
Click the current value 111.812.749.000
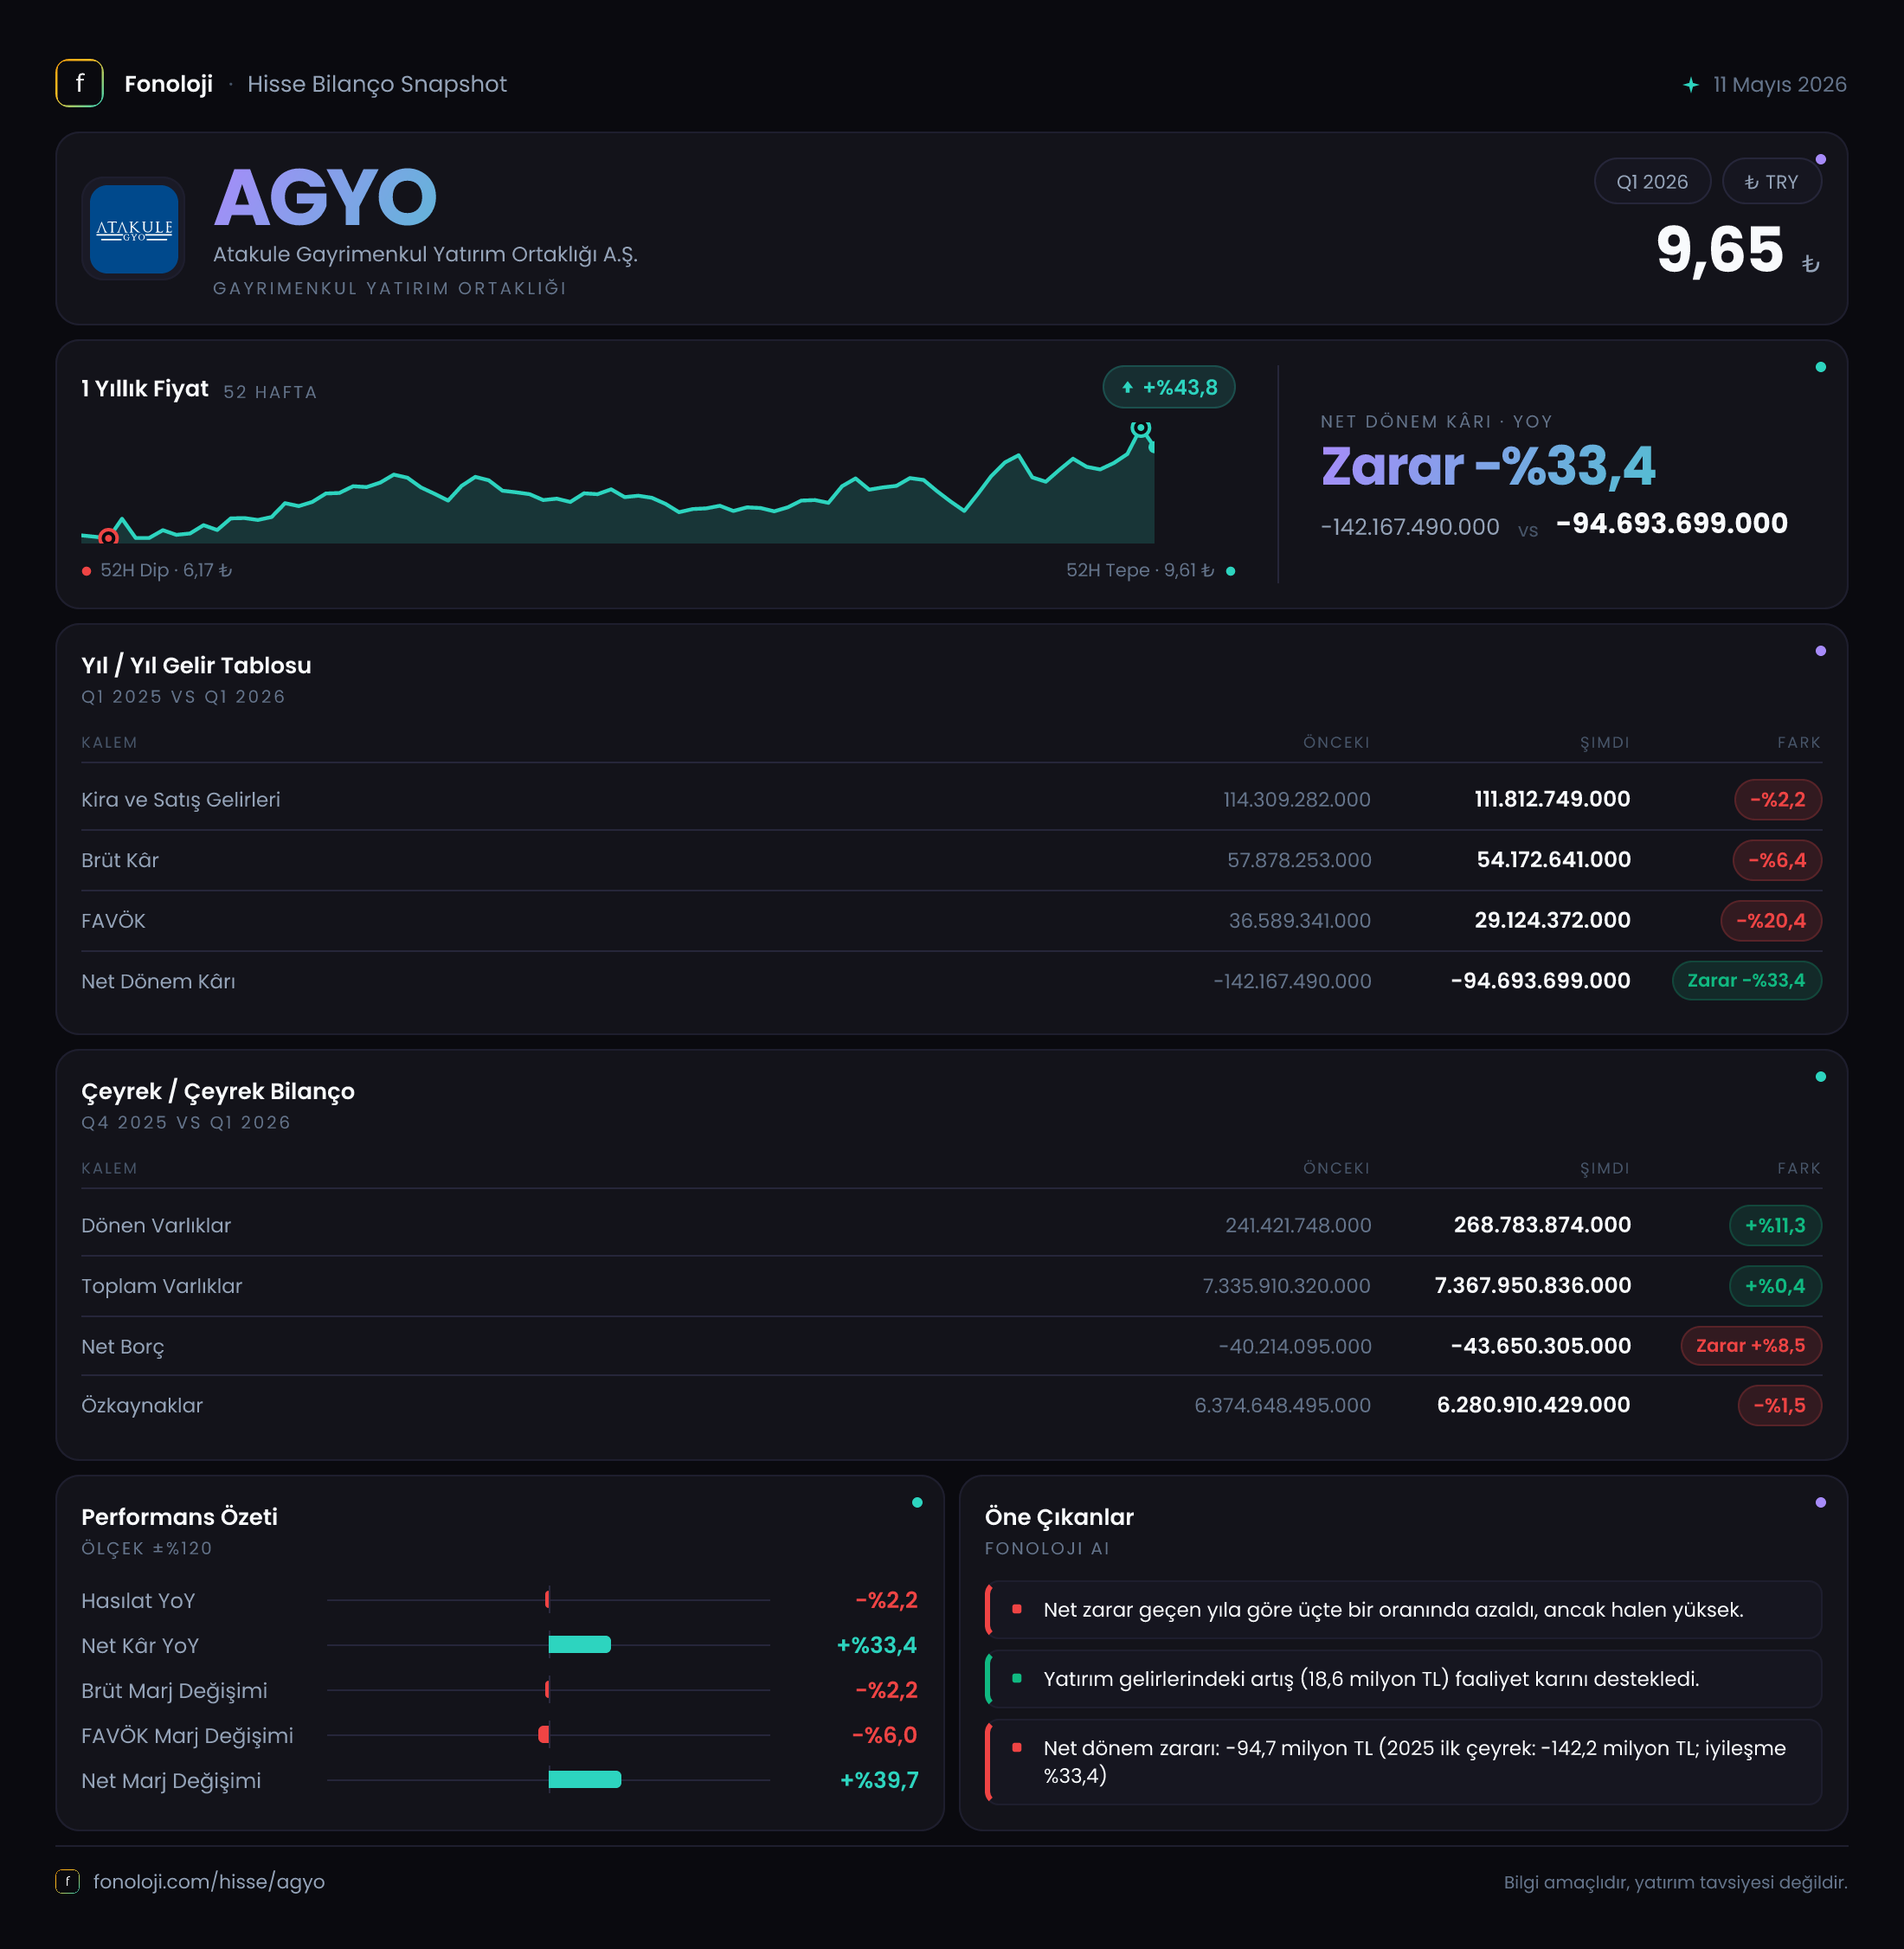1552,799
